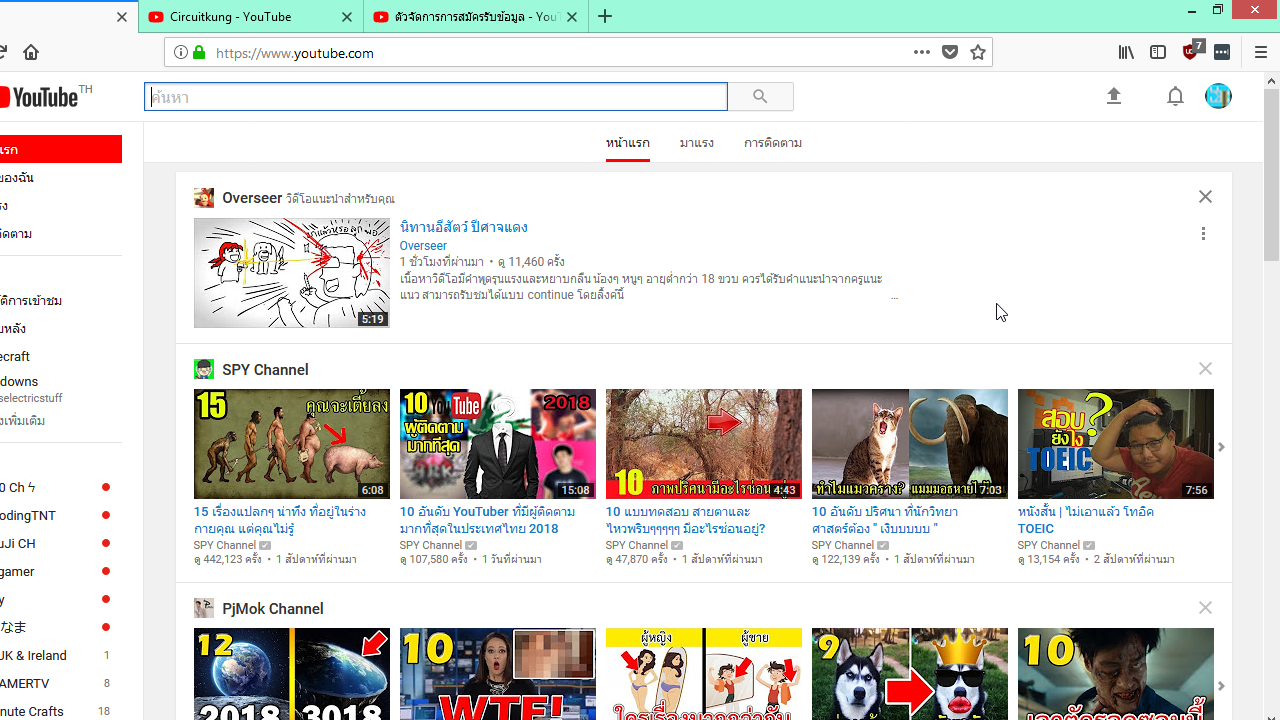Play the Overseer 5:19 video thumbnail
1280x720 pixels.
click(292, 273)
